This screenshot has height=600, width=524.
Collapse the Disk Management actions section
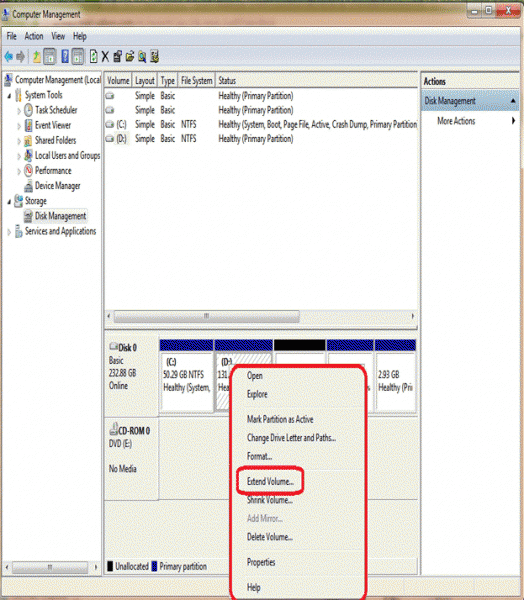513,101
